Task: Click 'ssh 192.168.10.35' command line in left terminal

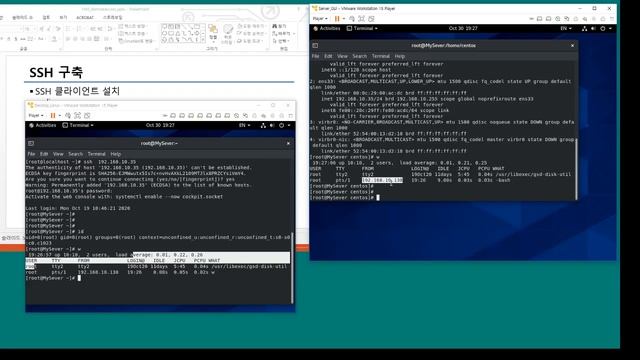Action: (81, 162)
